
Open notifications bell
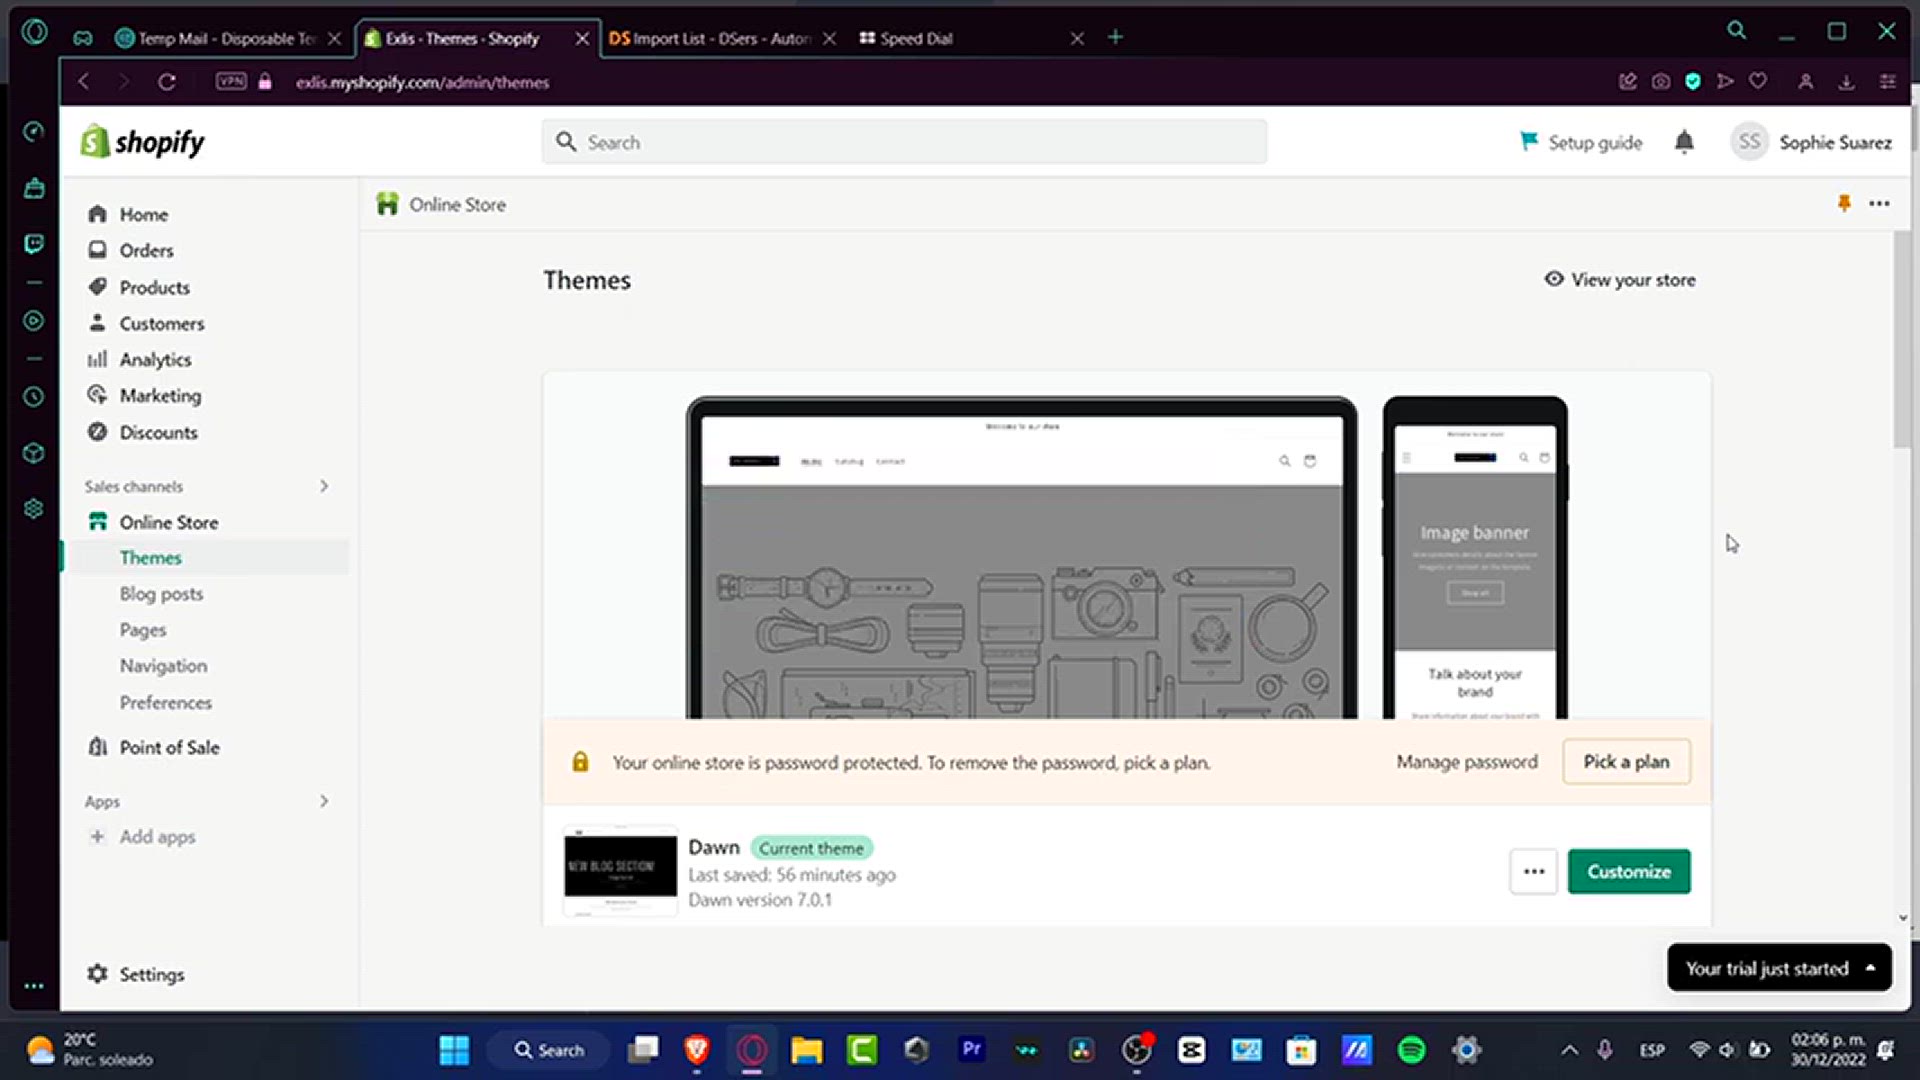1684,142
